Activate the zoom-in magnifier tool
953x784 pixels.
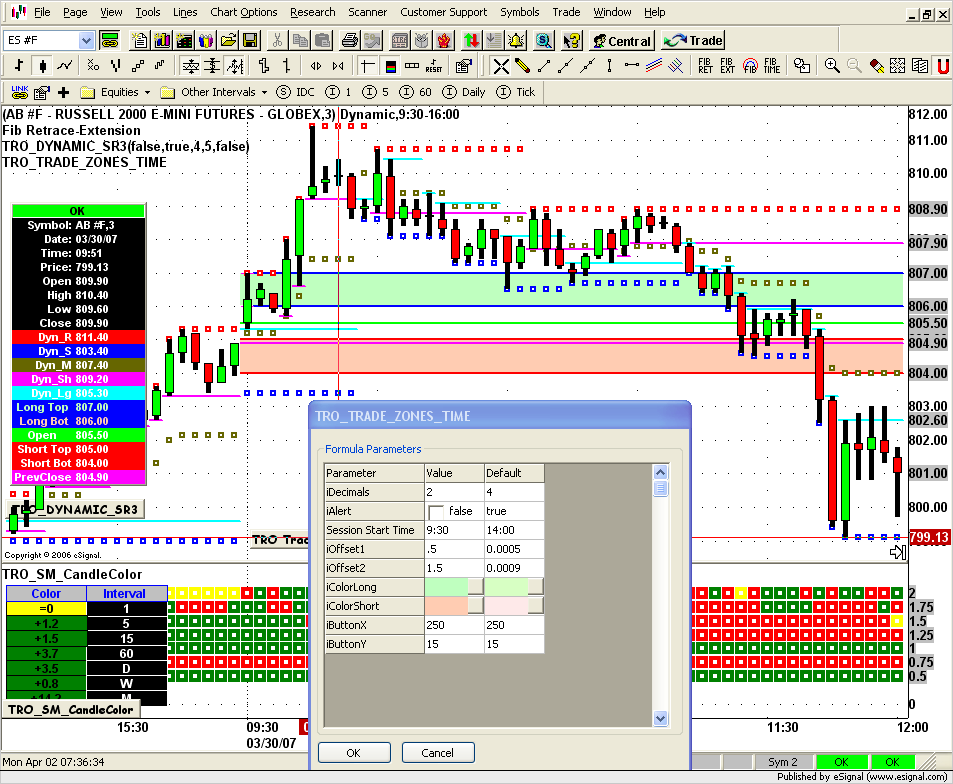[x=833, y=66]
